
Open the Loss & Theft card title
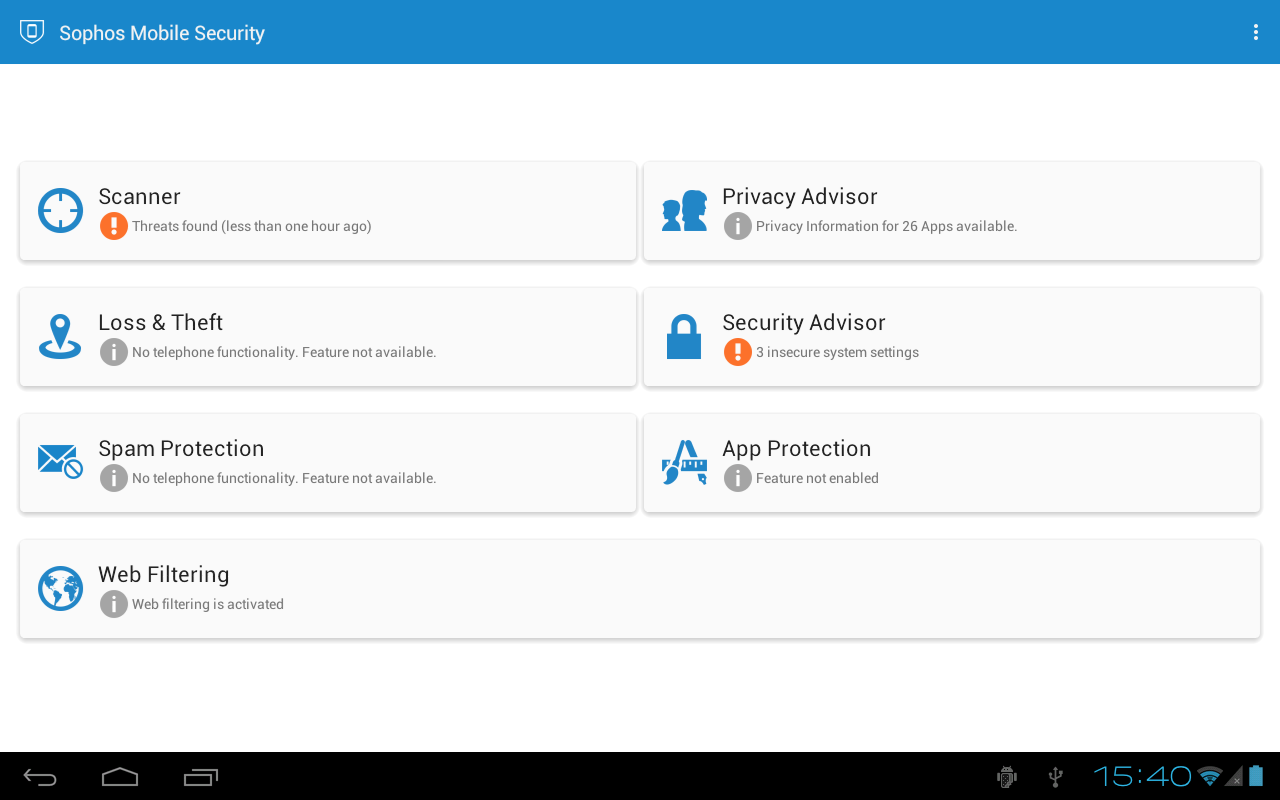(160, 323)
